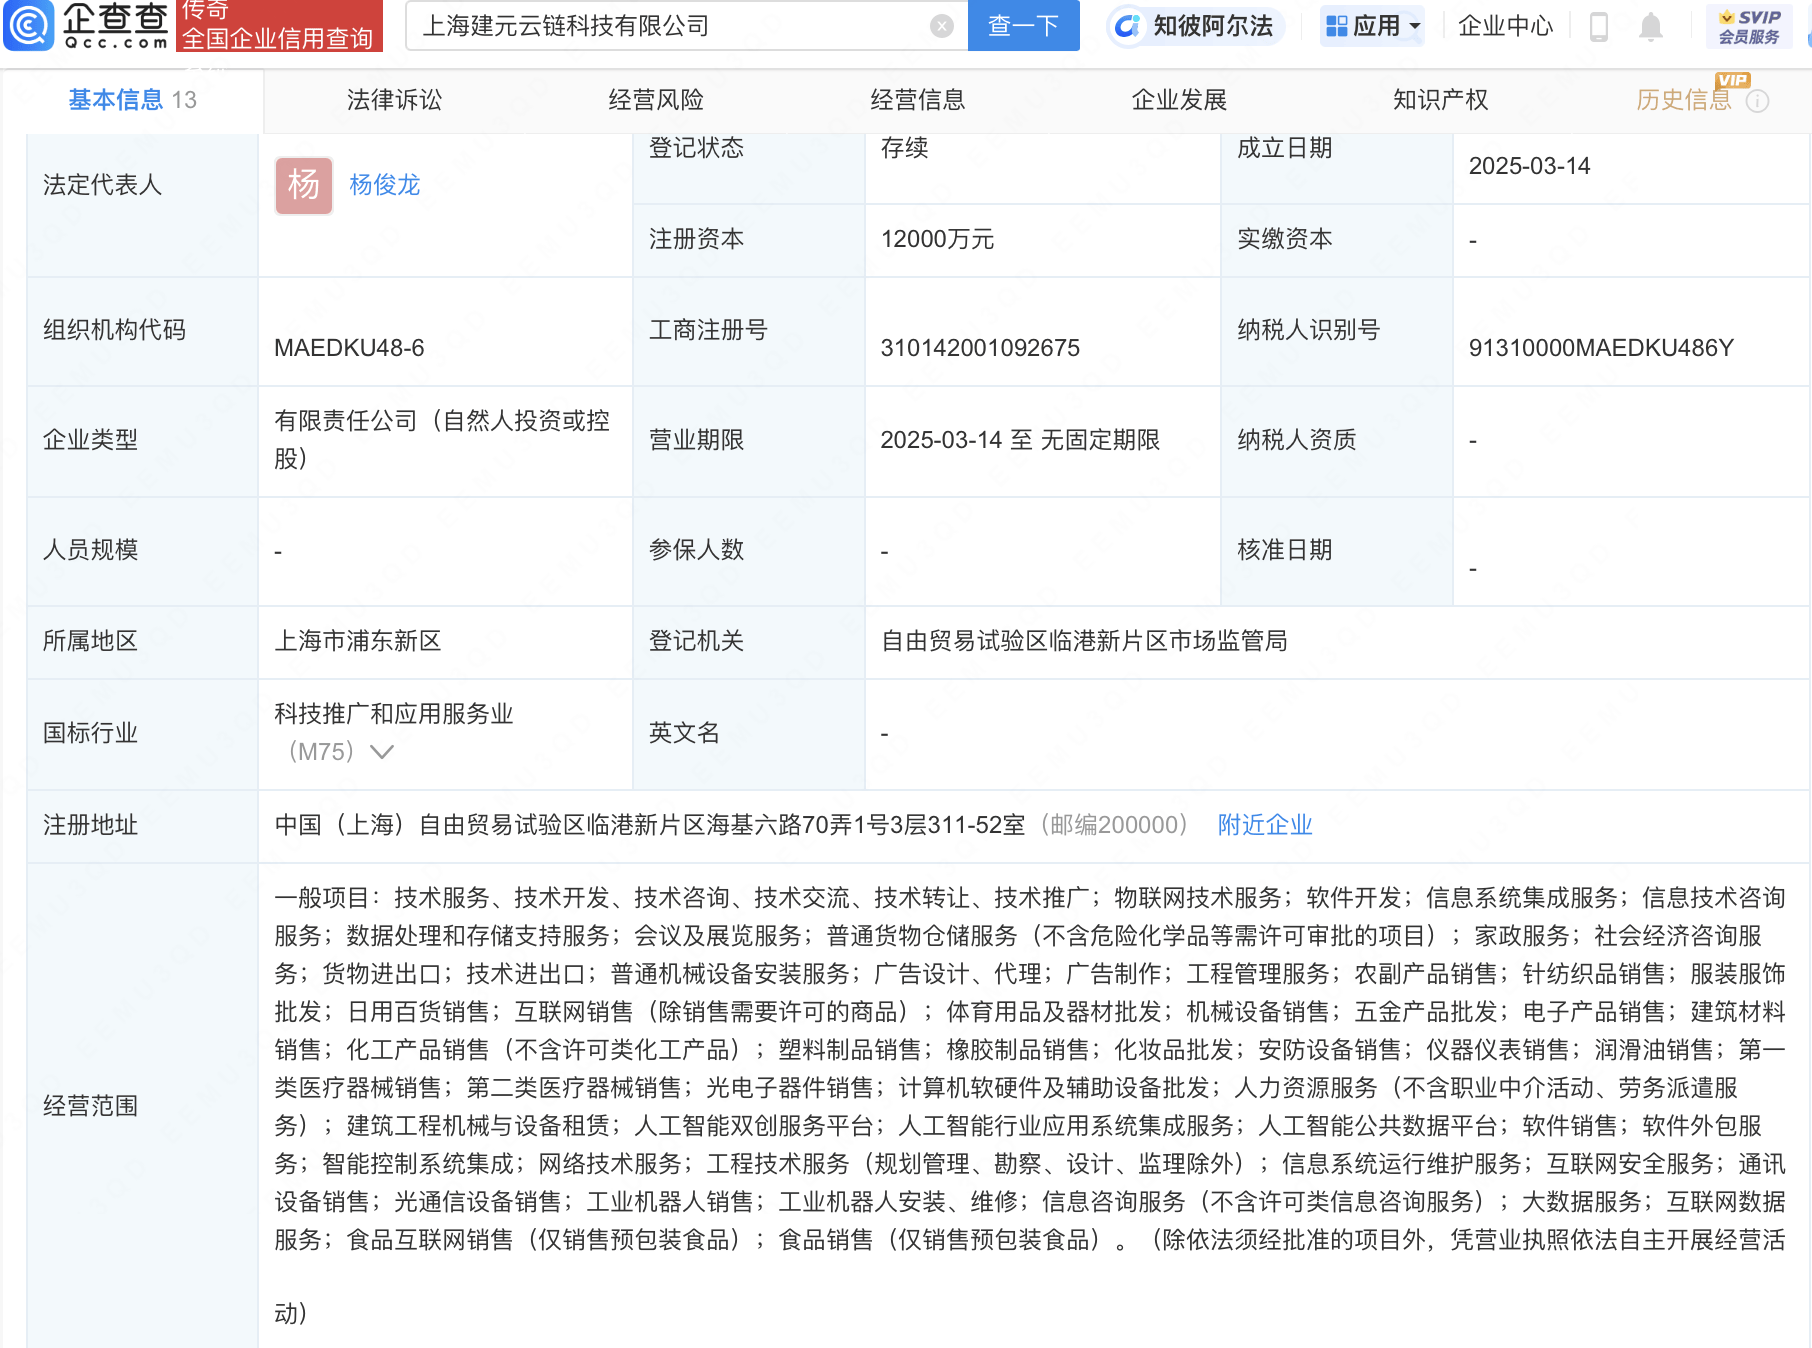
Task: Click the status value 存续
Action: tap(905, 148)
